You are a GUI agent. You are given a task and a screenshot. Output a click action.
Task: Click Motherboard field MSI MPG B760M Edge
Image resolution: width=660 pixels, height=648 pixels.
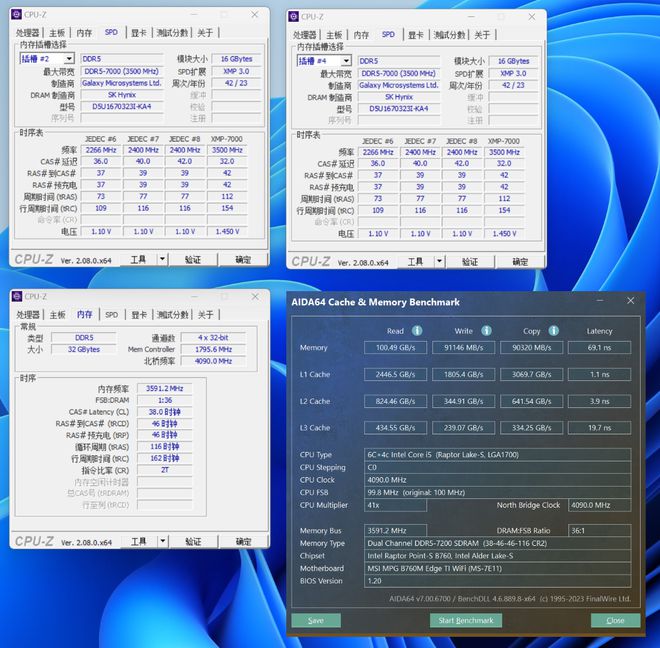(498, 568)
